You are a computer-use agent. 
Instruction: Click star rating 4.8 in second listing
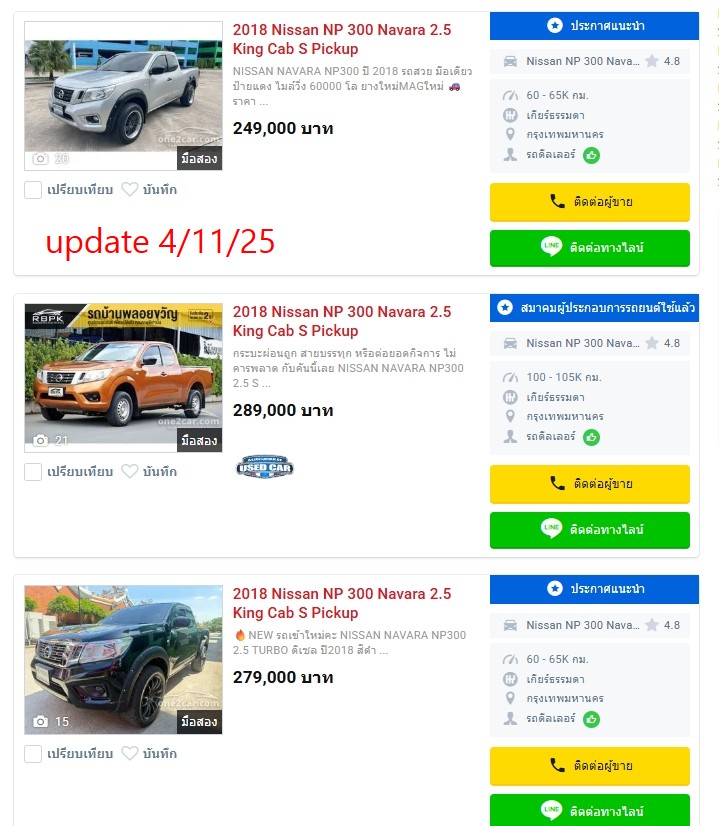(663, 343)
